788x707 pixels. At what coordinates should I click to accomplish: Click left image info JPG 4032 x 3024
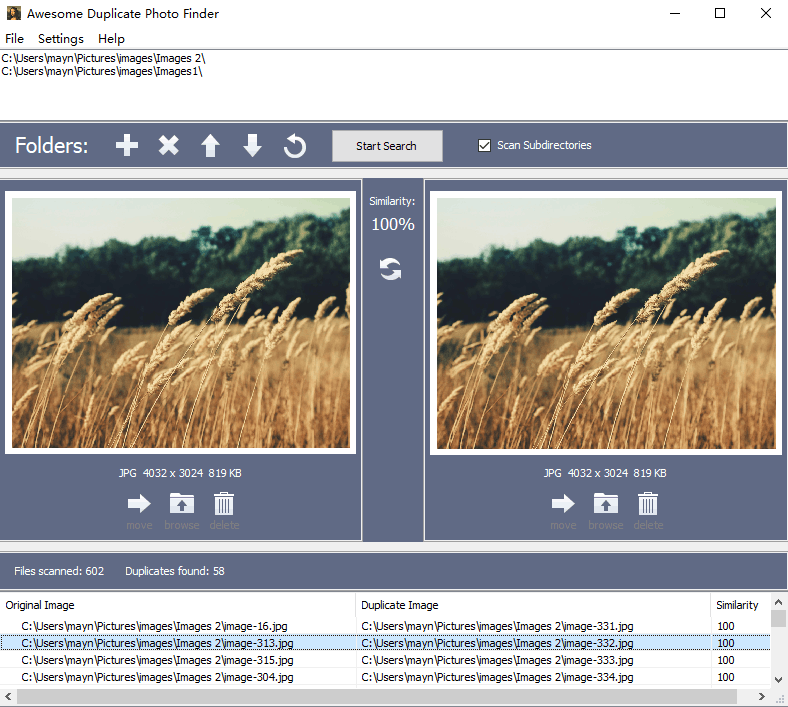pos(180,473)
